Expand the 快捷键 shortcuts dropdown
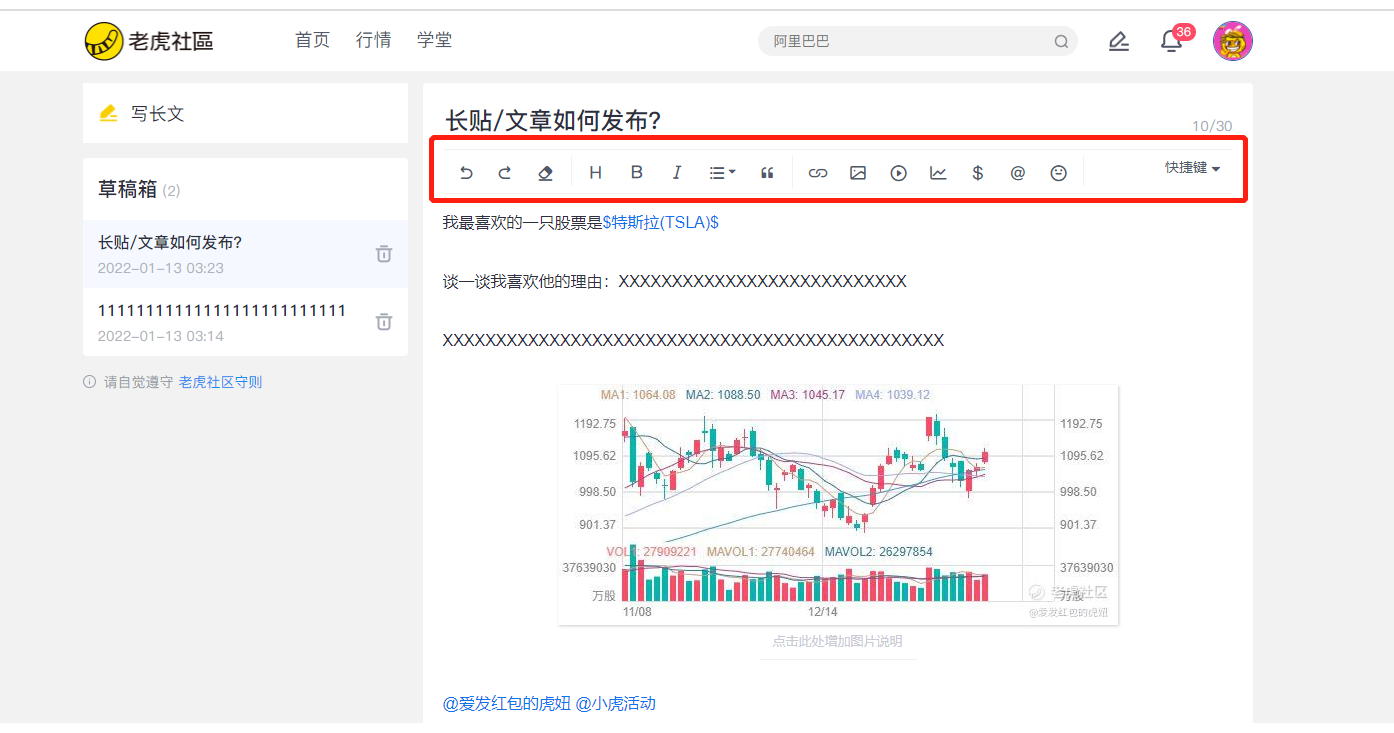The image size is (1394, 733). point(1193,168)
